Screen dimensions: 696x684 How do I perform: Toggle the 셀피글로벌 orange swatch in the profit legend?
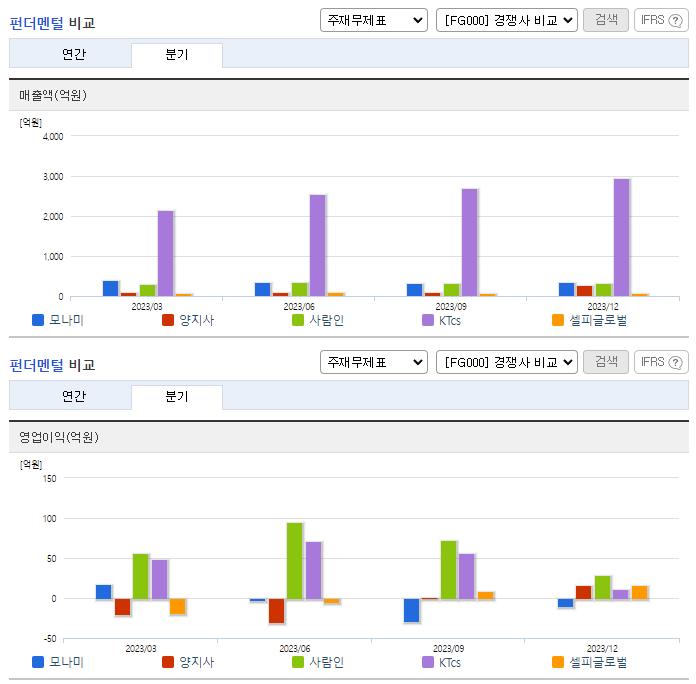pos(558,662)
